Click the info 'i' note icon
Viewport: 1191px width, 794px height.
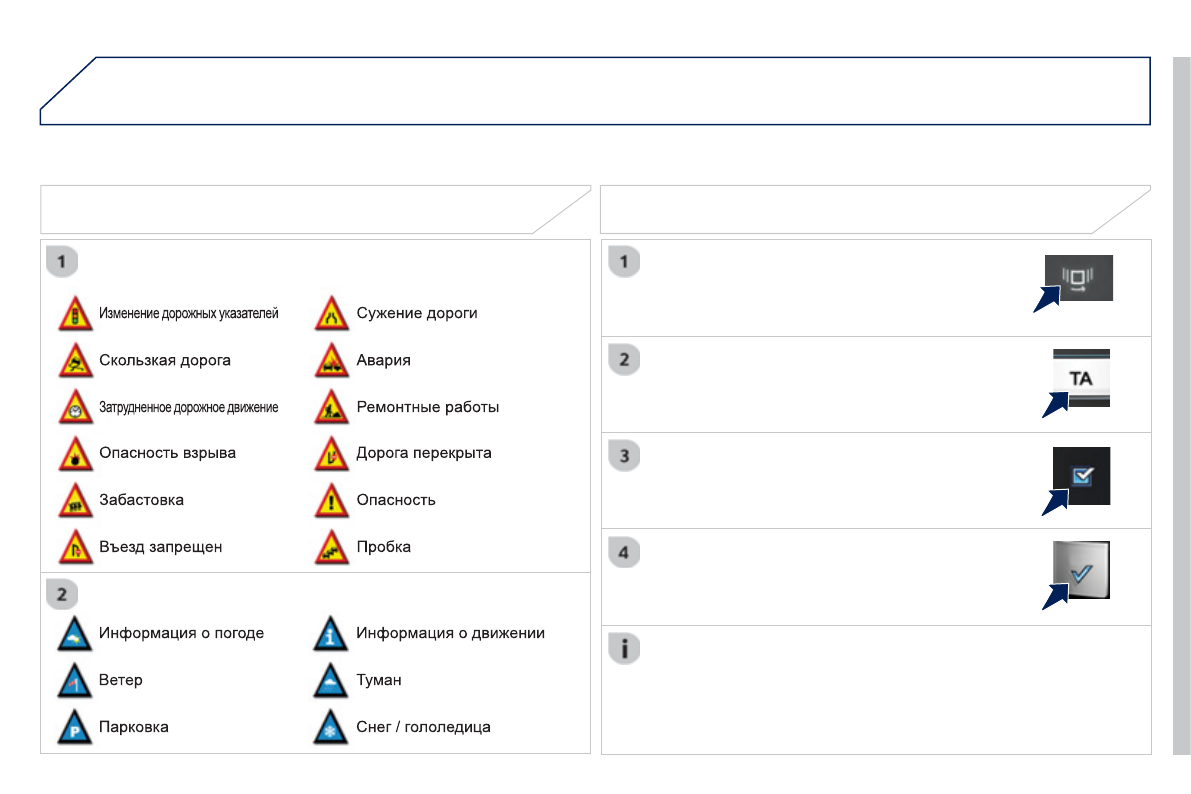point(624,649)
